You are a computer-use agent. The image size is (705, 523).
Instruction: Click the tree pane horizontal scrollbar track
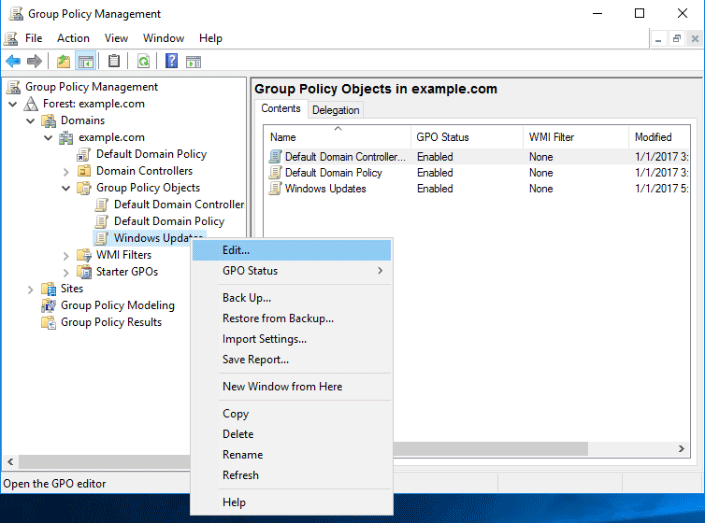click(x=104, y=461)
